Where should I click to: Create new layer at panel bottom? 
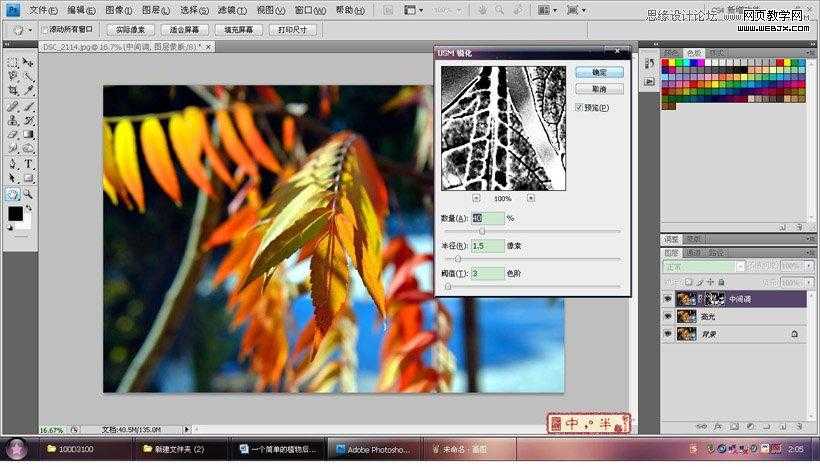coord(783,427)
